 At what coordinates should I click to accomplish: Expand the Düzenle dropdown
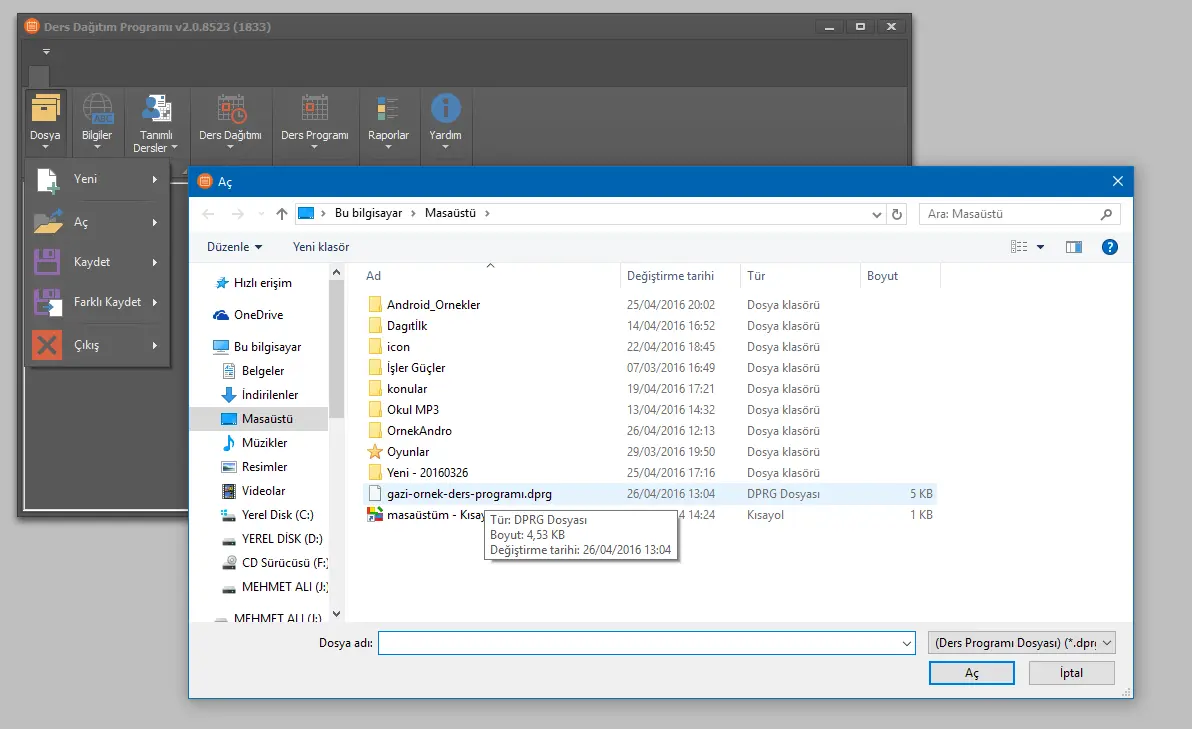[235, 247]
